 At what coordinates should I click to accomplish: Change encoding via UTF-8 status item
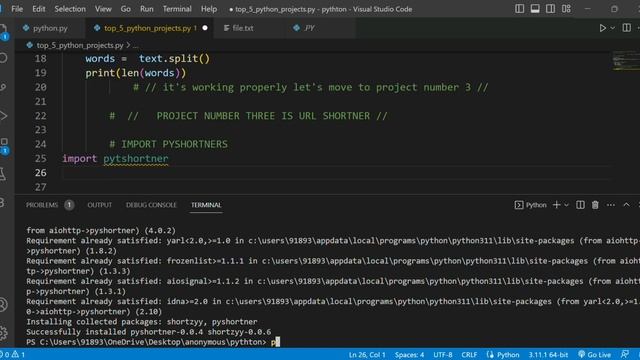tap(442, 355)
